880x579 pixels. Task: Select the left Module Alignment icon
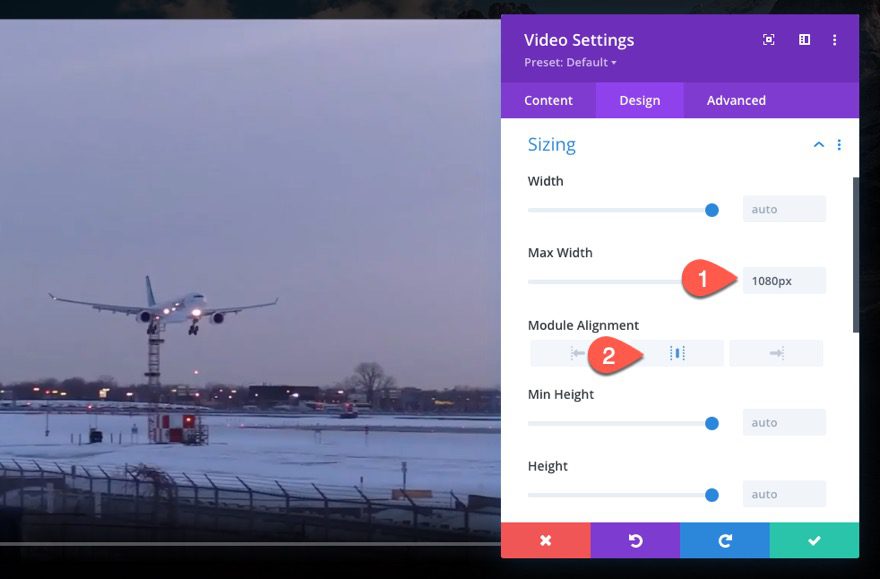576,352
